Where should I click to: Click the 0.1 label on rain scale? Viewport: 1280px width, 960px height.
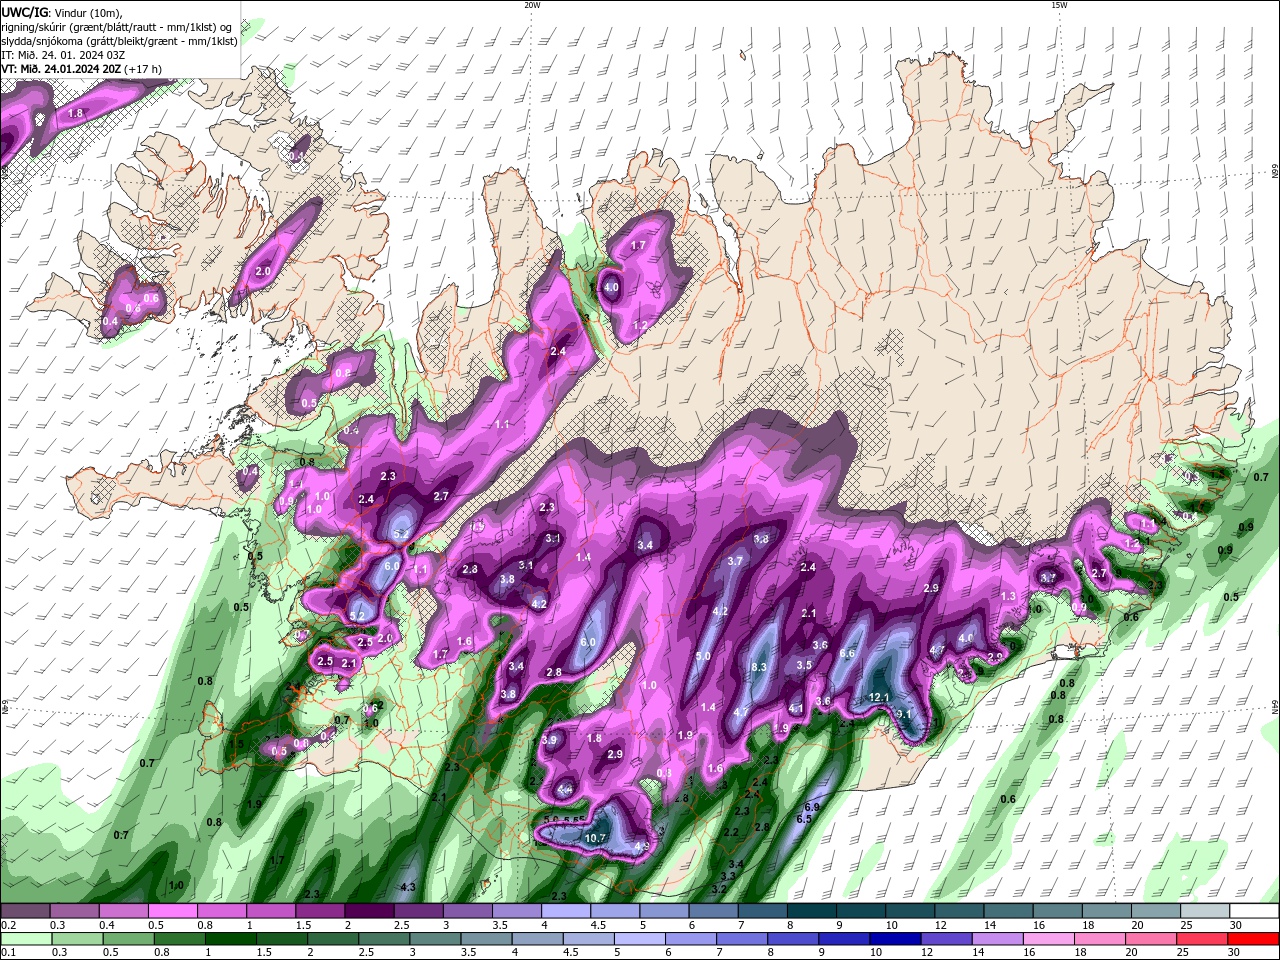8,953
